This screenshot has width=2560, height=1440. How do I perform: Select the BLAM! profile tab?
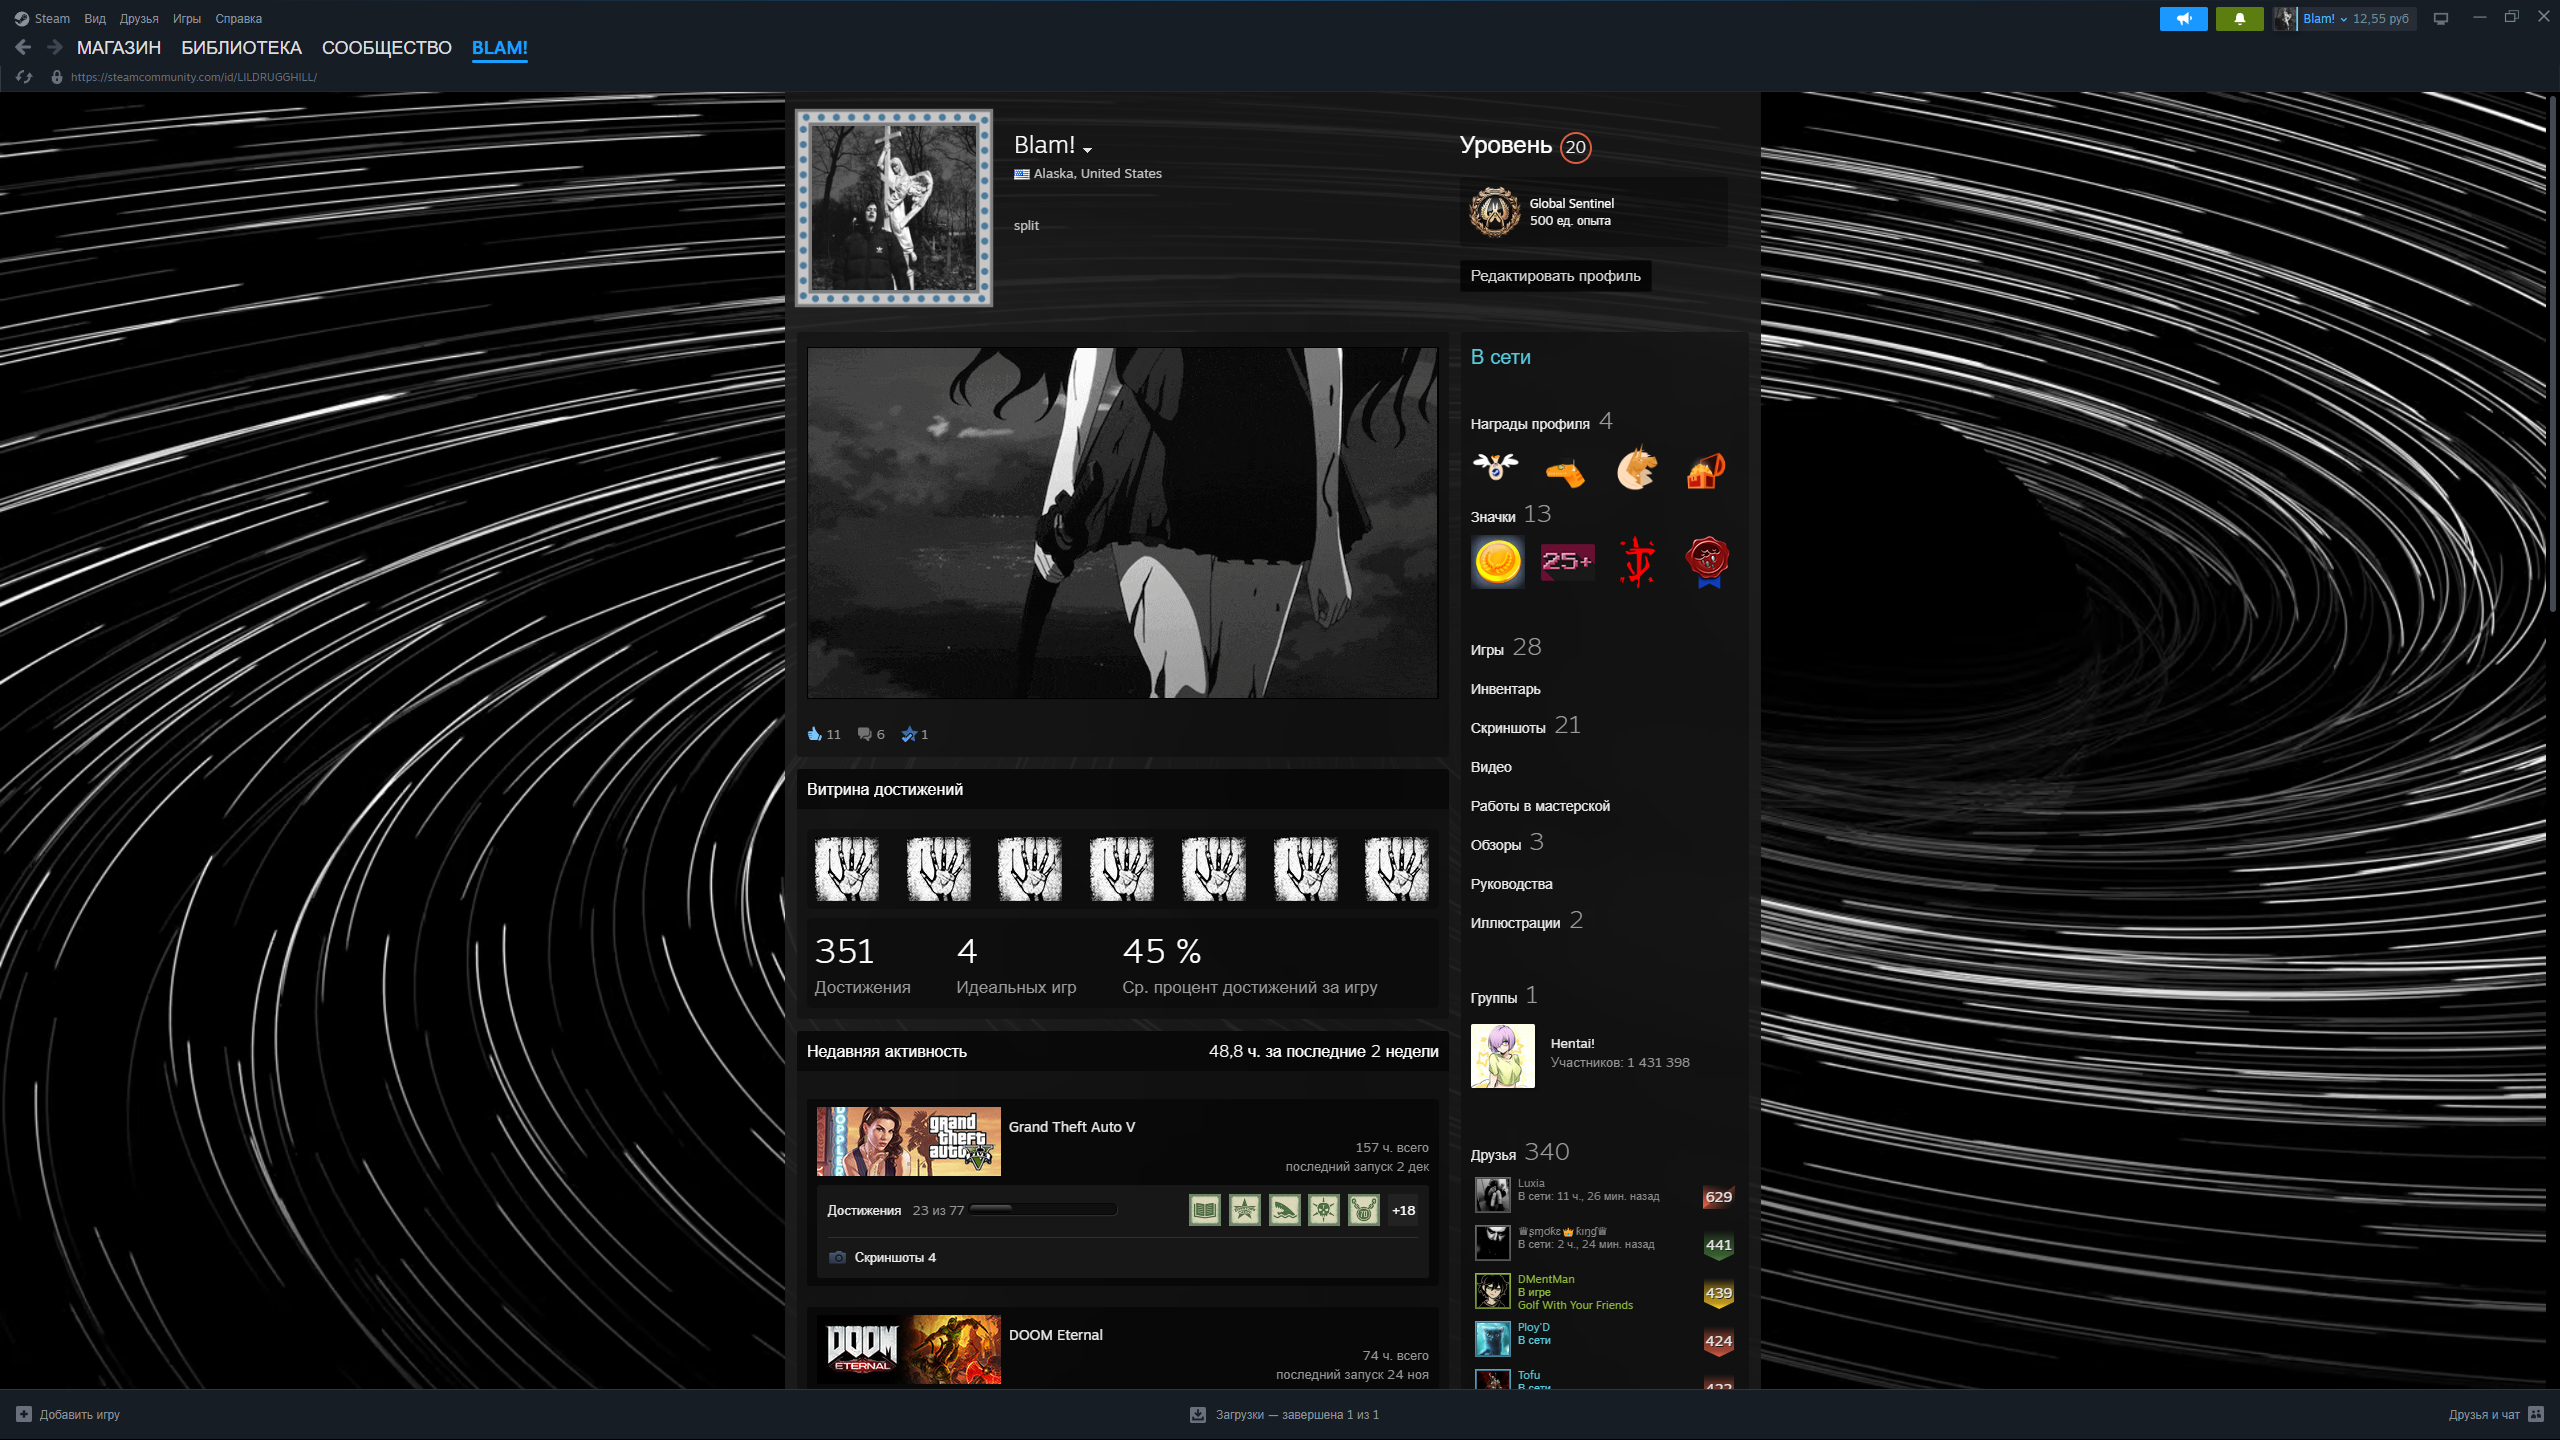click(500, 47)
